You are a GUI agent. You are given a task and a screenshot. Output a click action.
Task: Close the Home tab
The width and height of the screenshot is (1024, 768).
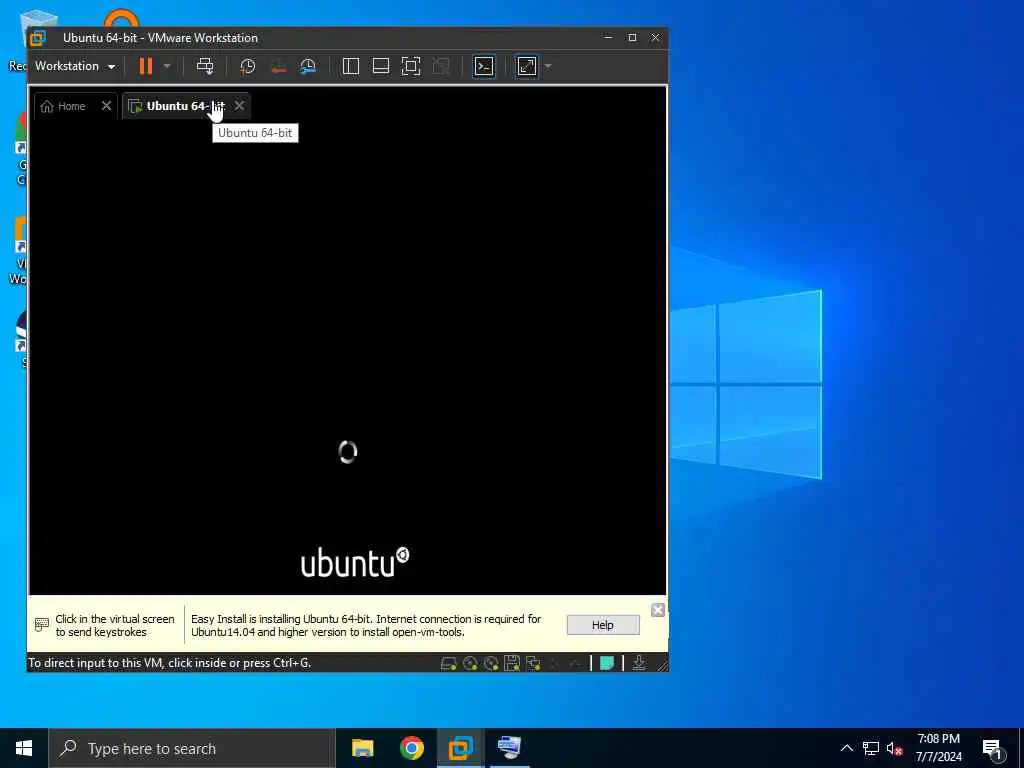106,106
